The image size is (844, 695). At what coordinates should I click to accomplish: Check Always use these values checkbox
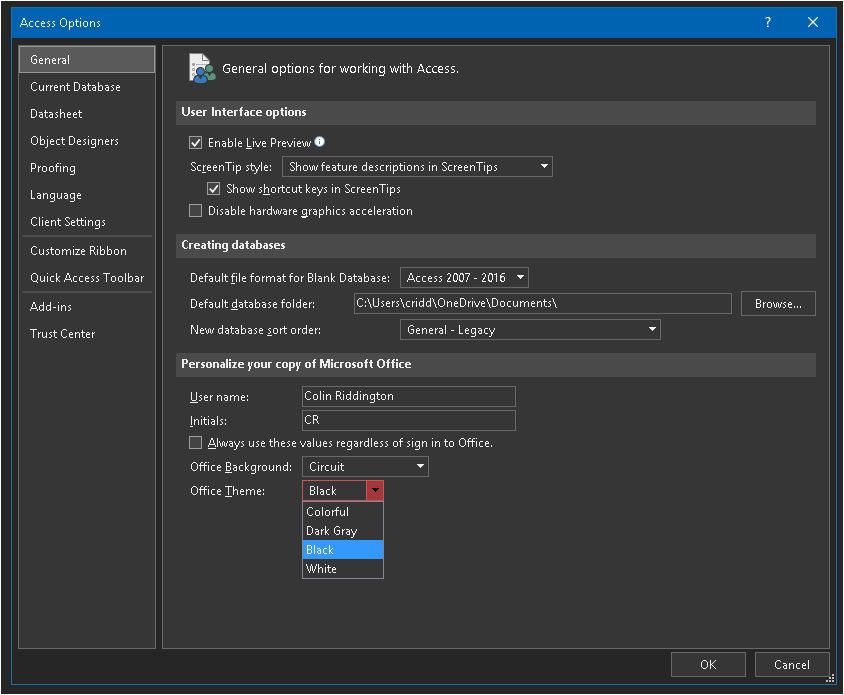pos(196,443)
